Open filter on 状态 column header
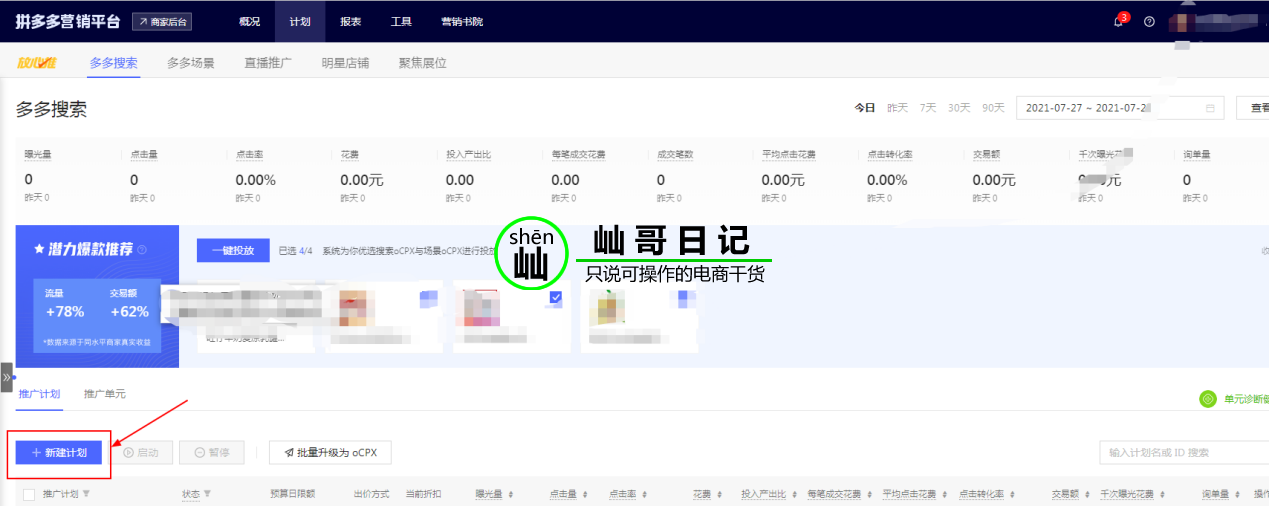 click(207, 494)
